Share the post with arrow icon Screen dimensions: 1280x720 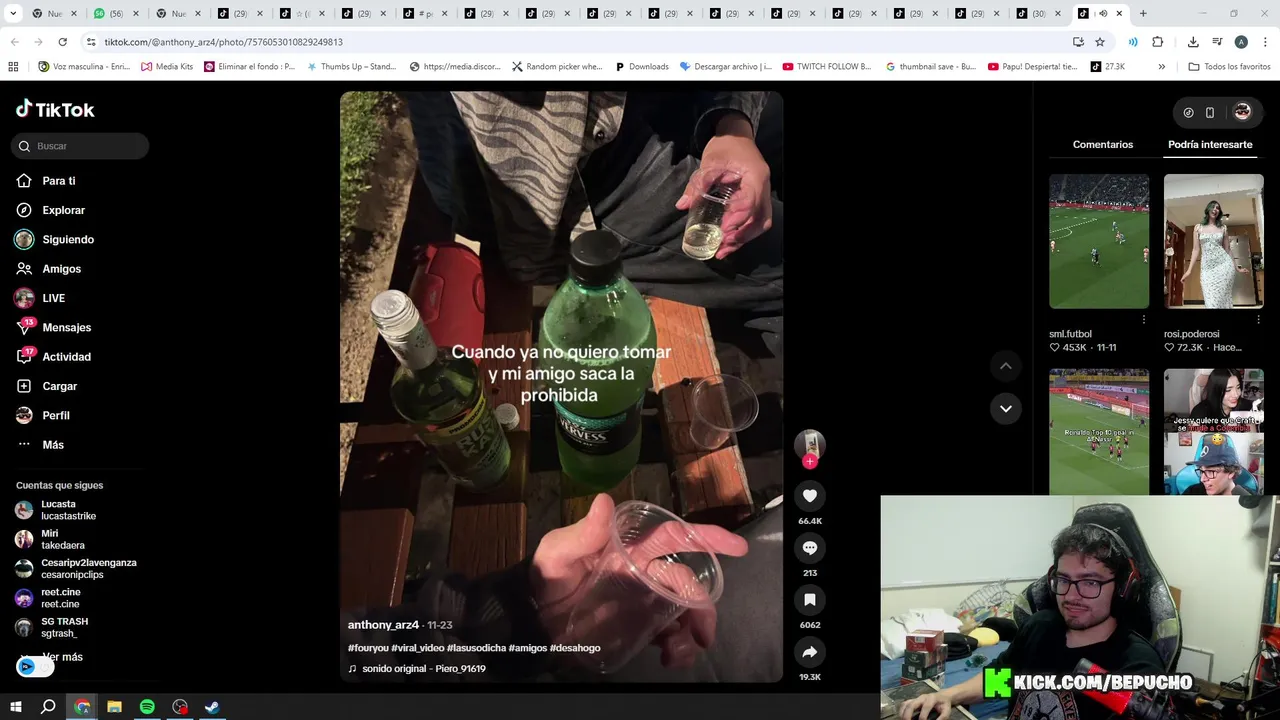tap(810, 652)
